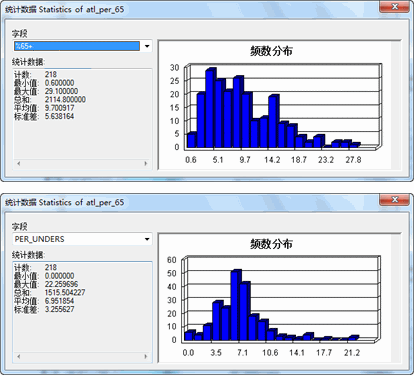Click right scroll arrow in top statistics box
Viewport: 414px width, 376px height.
click(x=146, y=163)
